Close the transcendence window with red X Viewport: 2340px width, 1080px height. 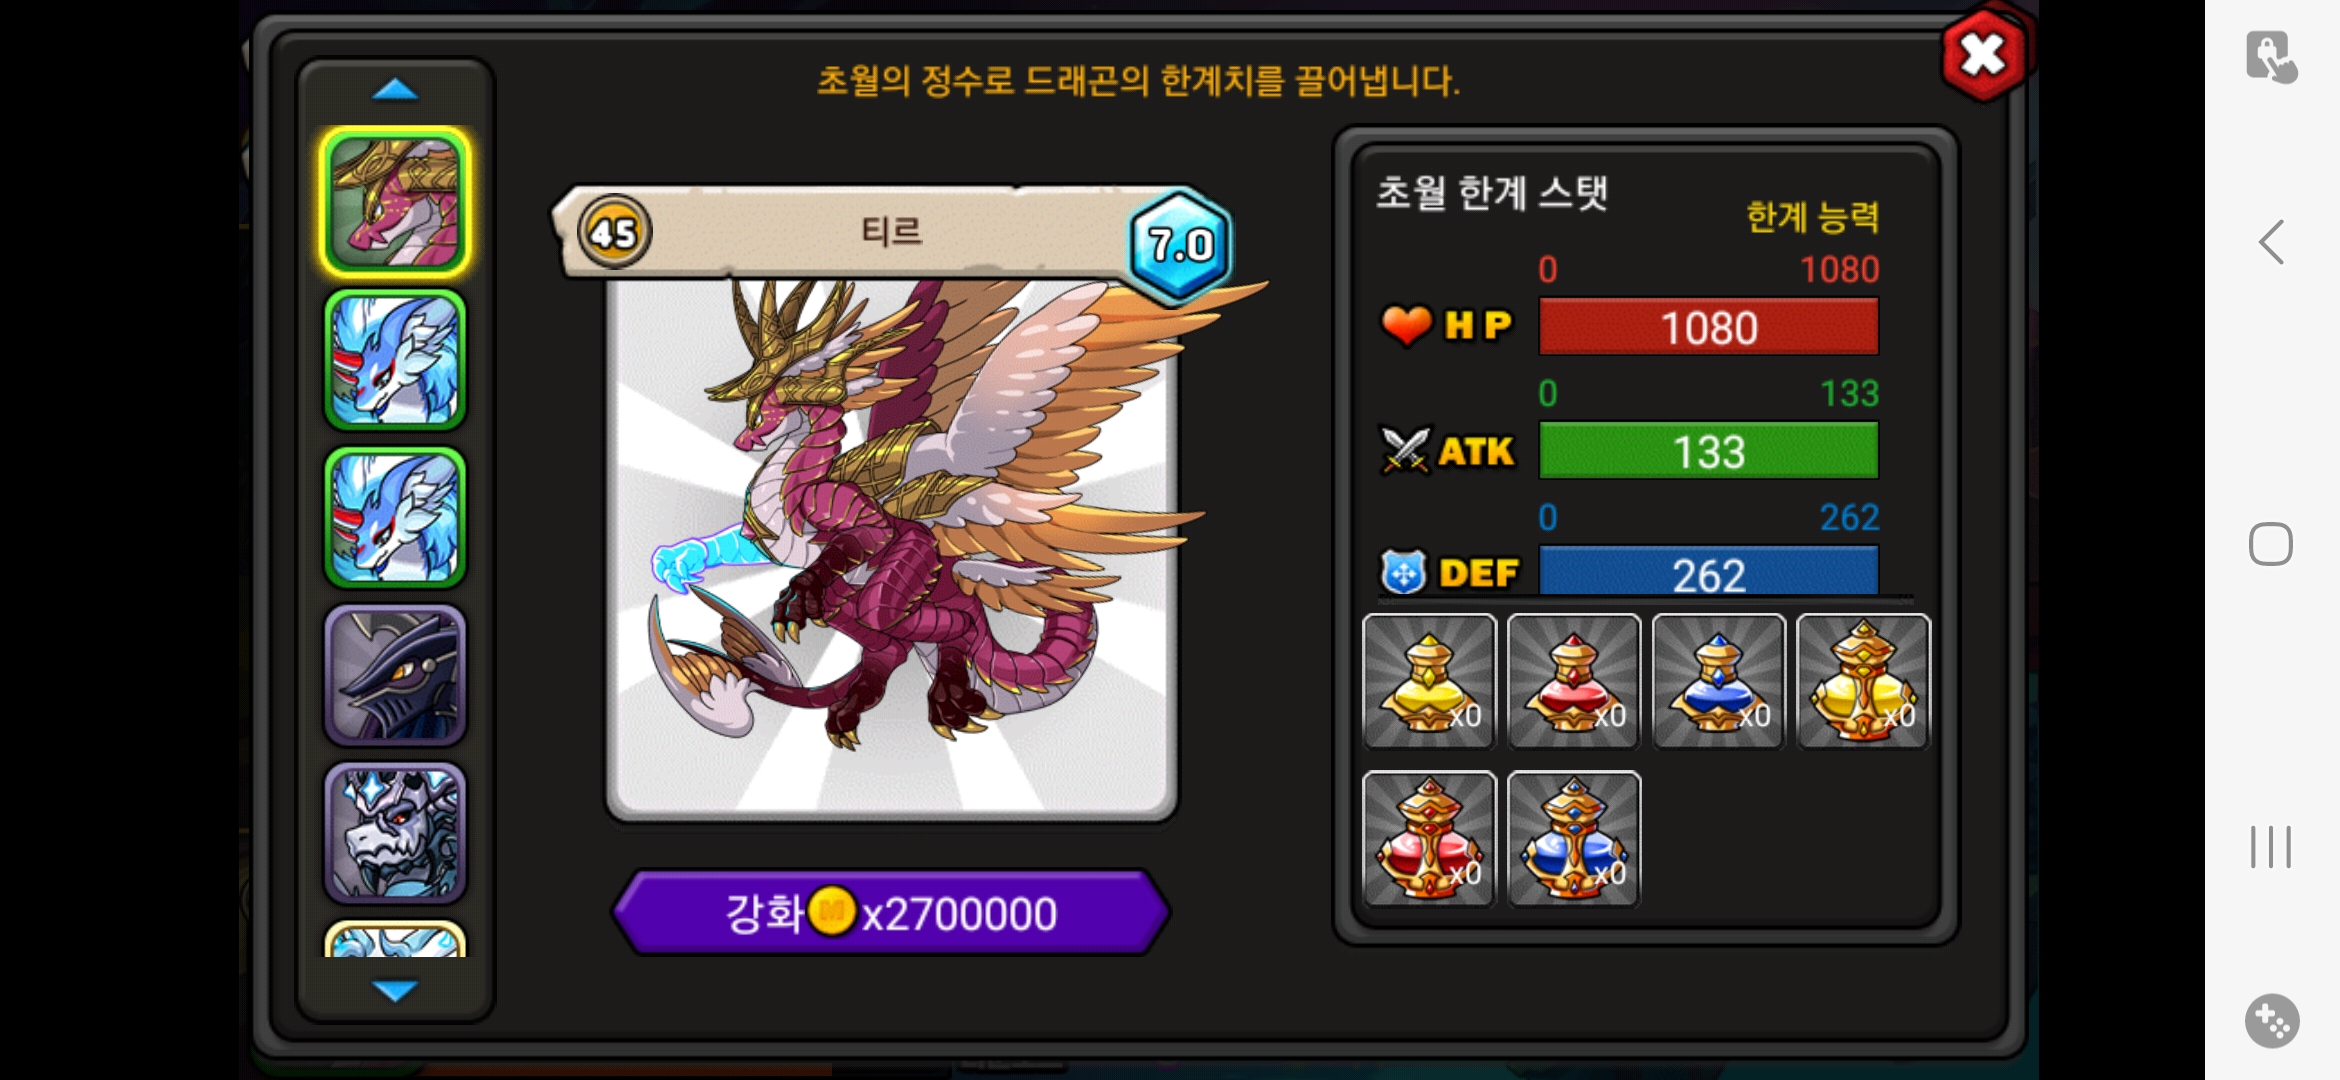[x=1983, y=55]
